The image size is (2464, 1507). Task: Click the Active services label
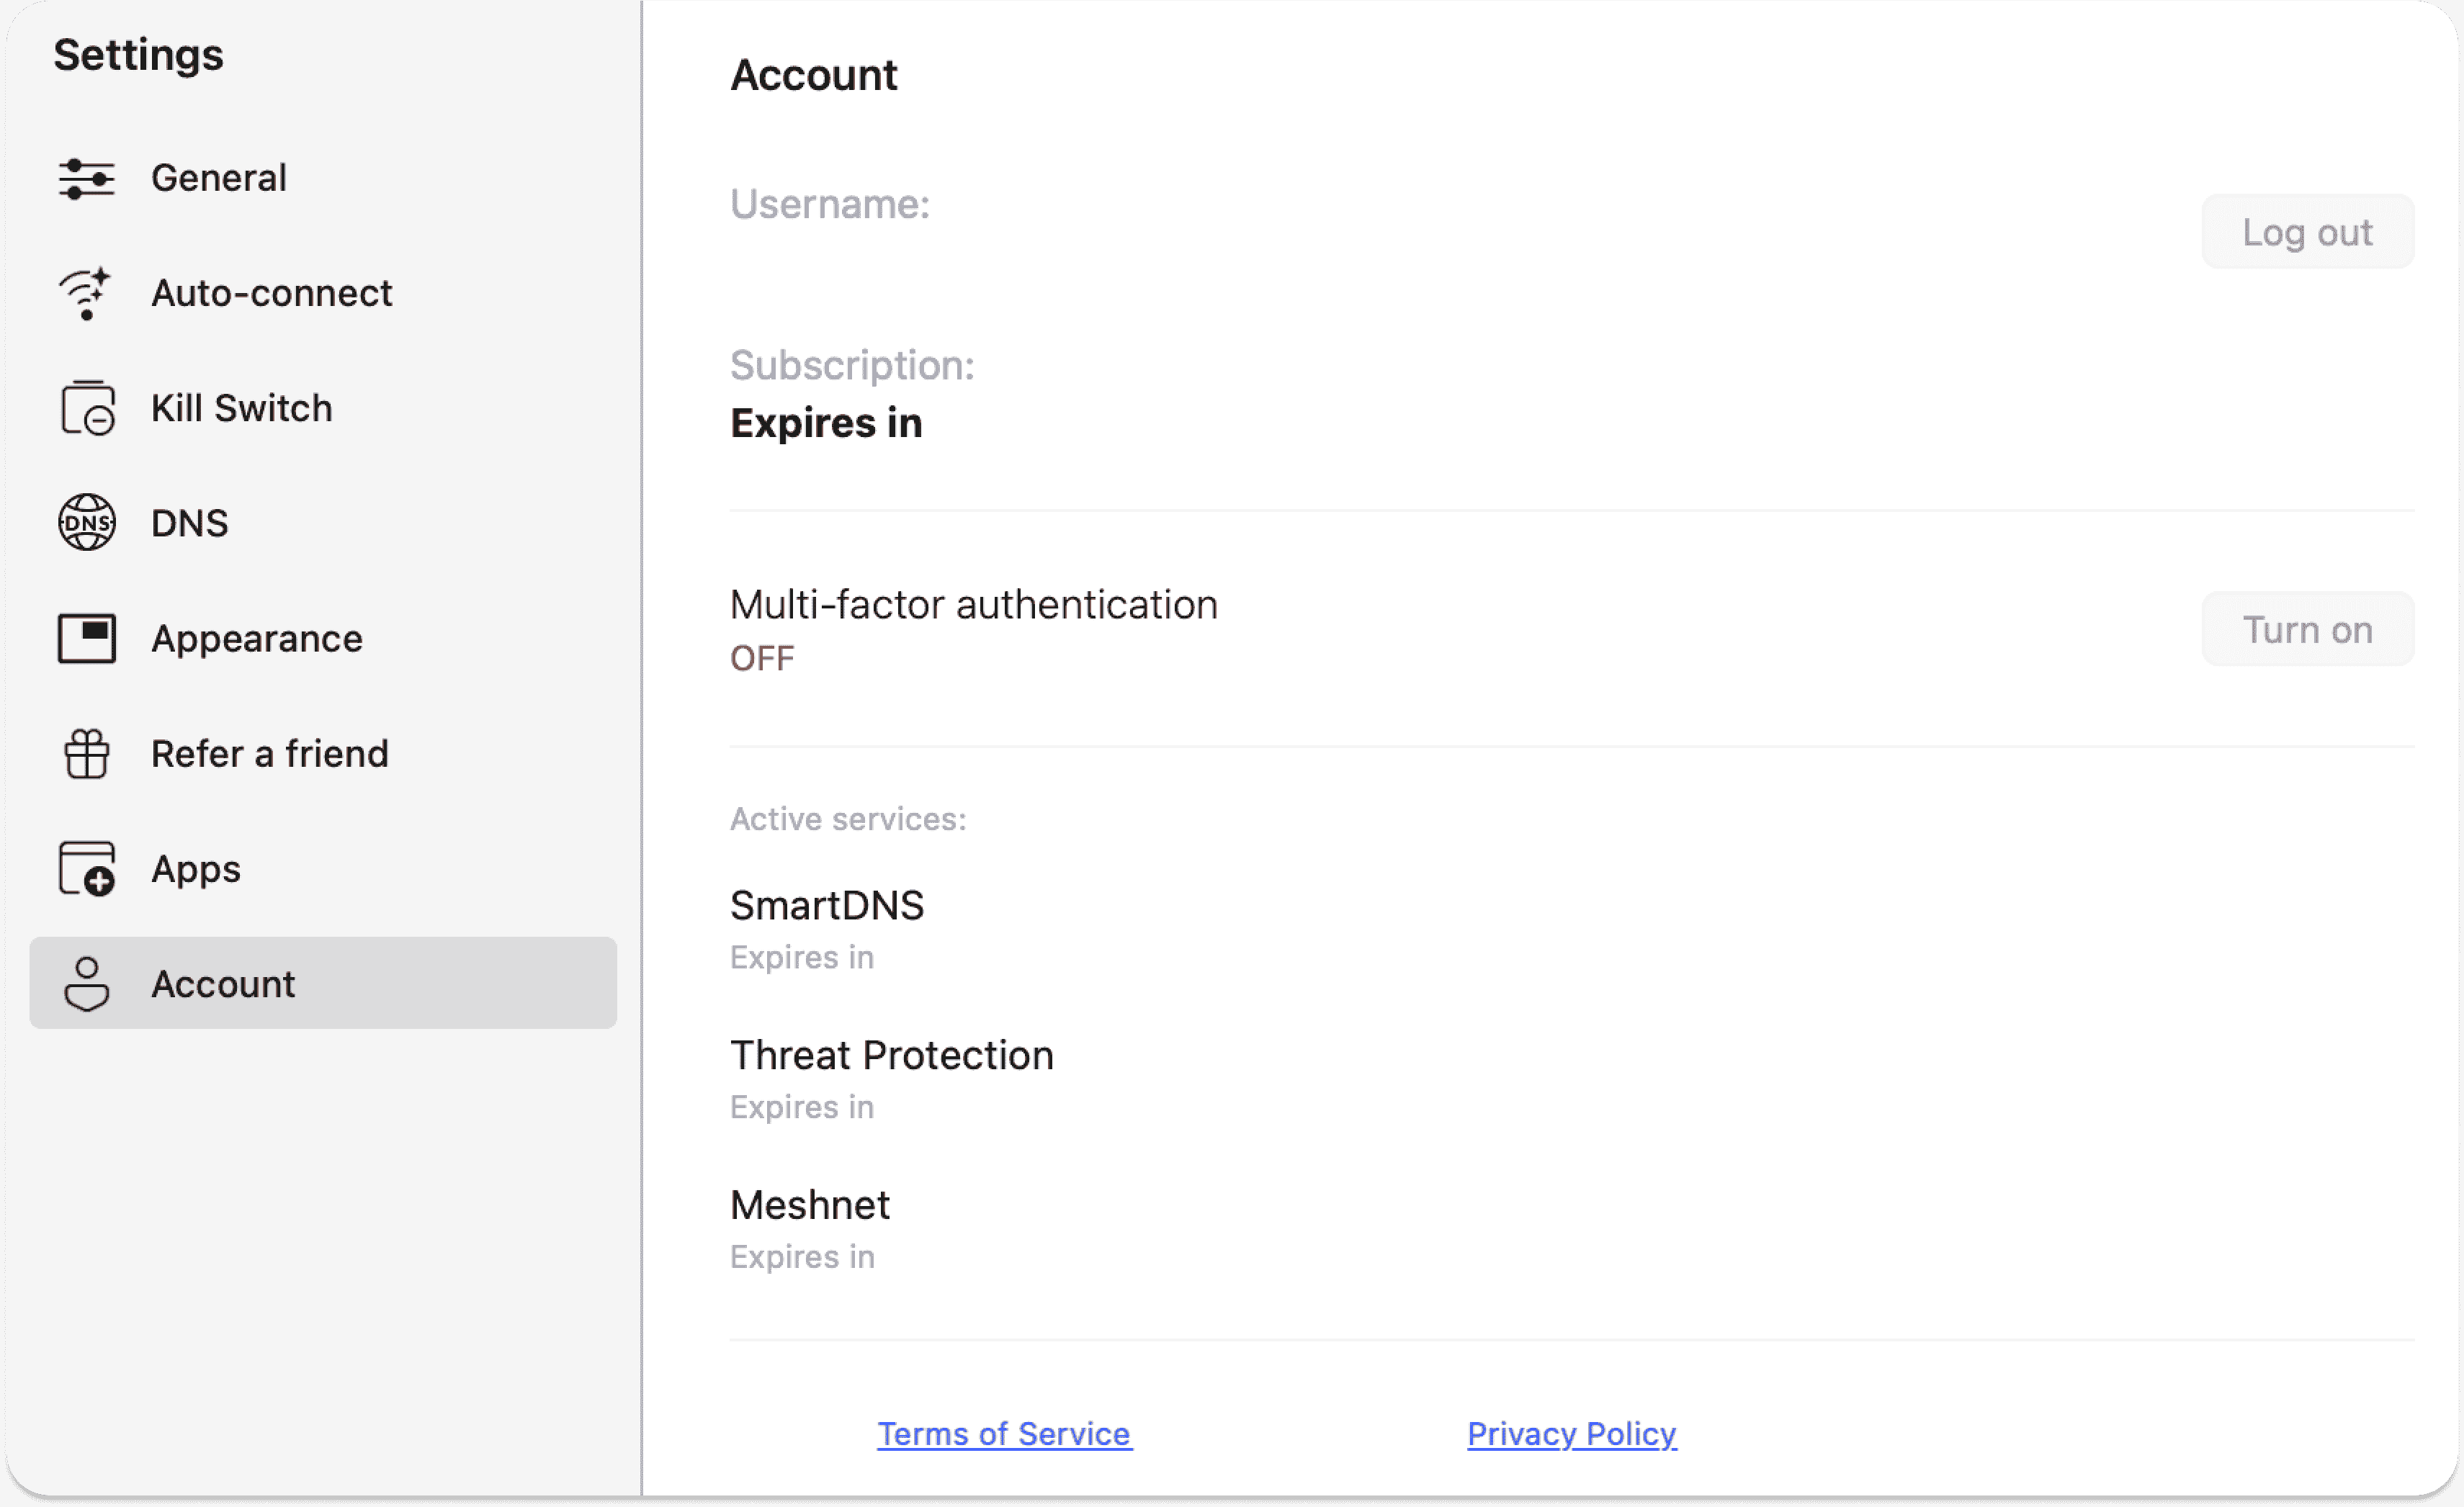(848, 819)
